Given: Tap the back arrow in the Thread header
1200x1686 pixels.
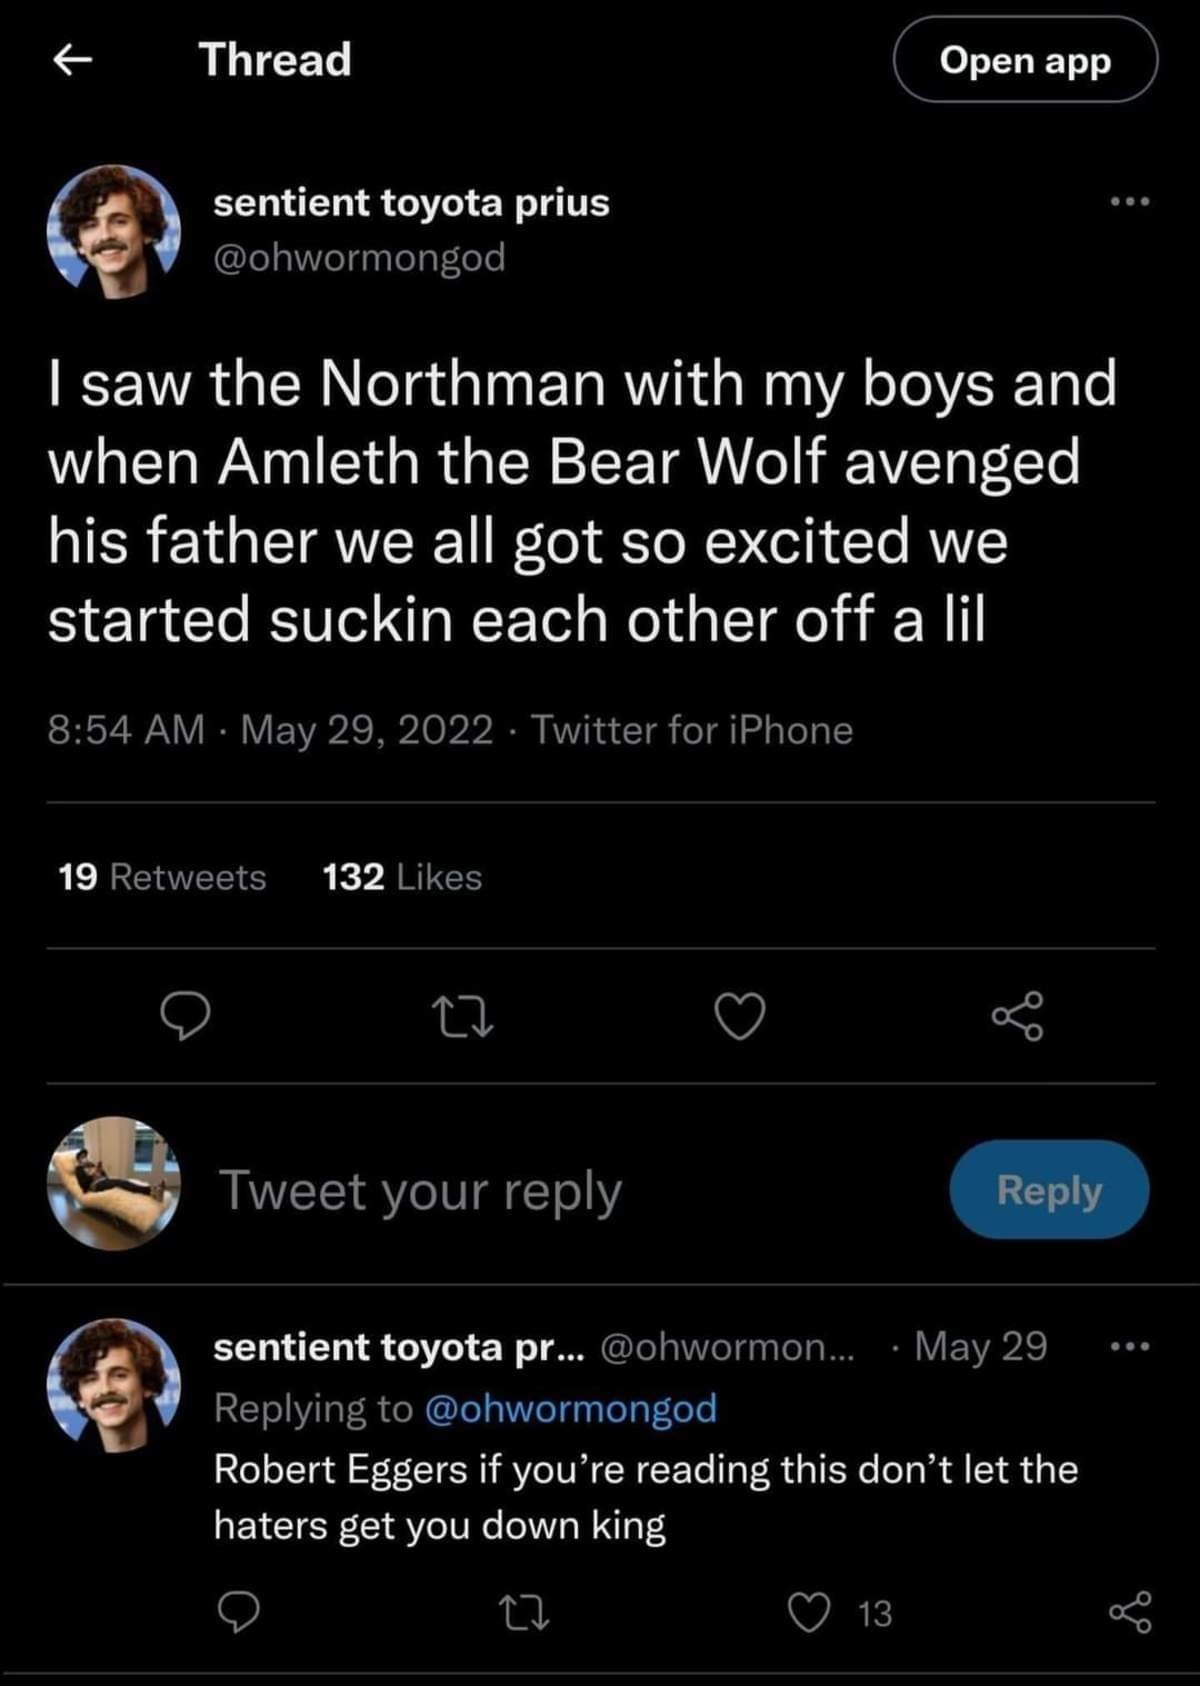Looking at the screenshot, I should [x=72, y=61].
